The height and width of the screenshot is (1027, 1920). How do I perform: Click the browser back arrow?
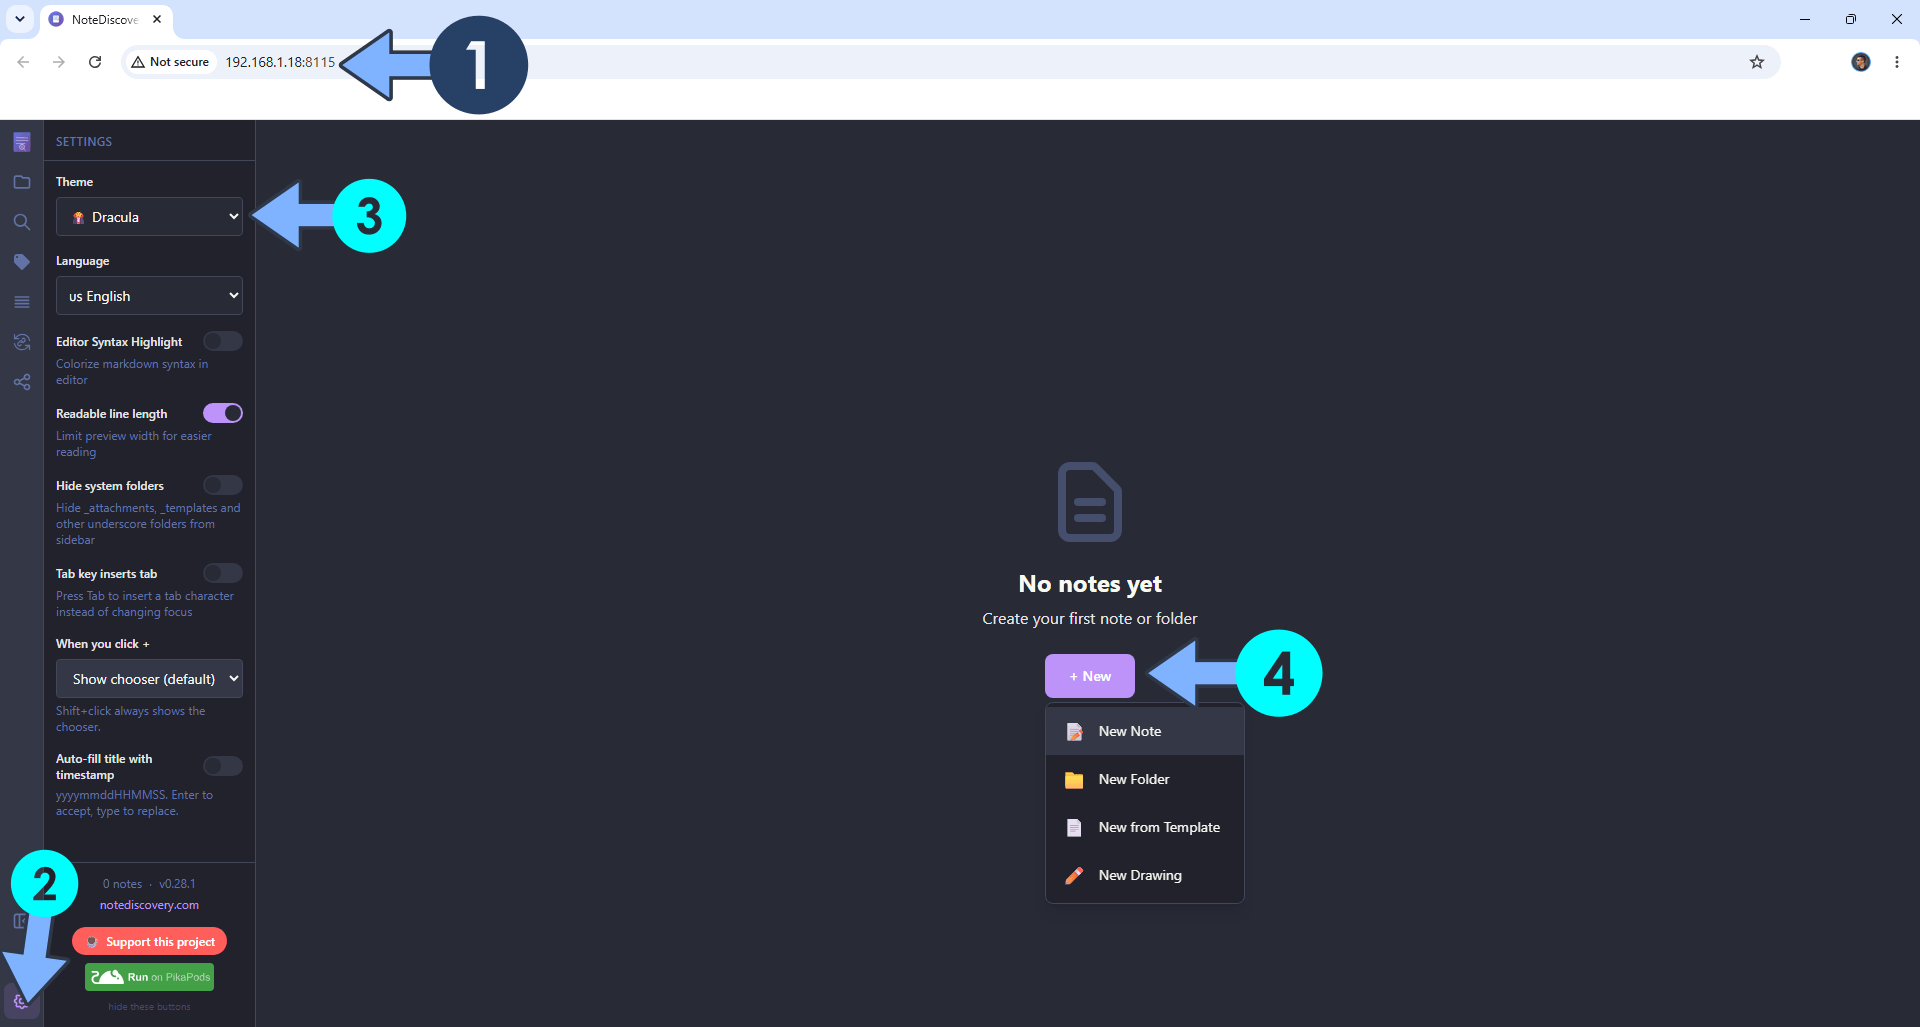[23, 62]
